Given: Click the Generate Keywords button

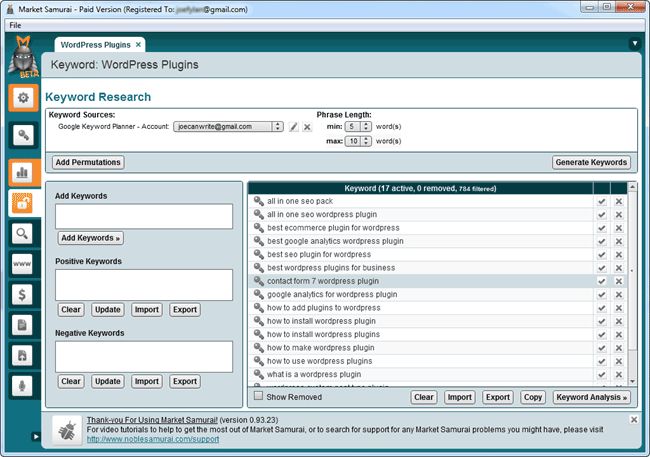Looking at the screenshot, I should [591, 162].
